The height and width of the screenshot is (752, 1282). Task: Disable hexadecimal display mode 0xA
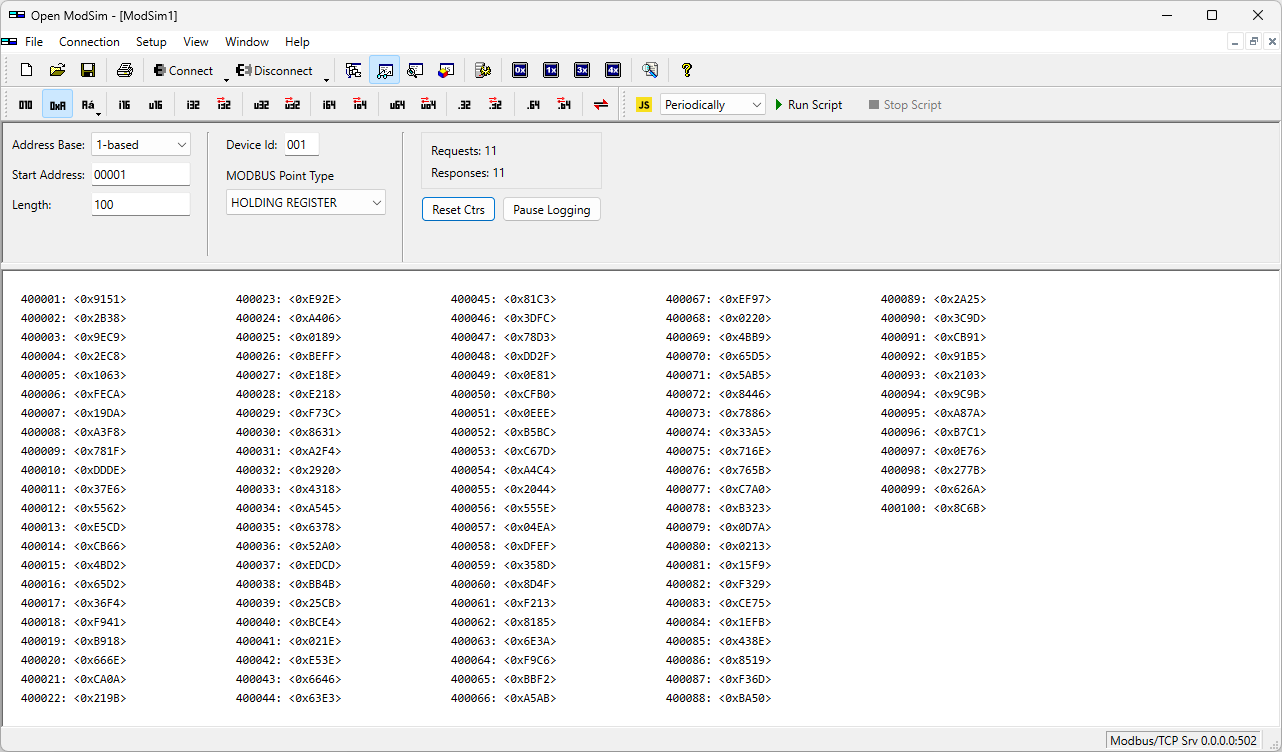click(x=57, y=104)
